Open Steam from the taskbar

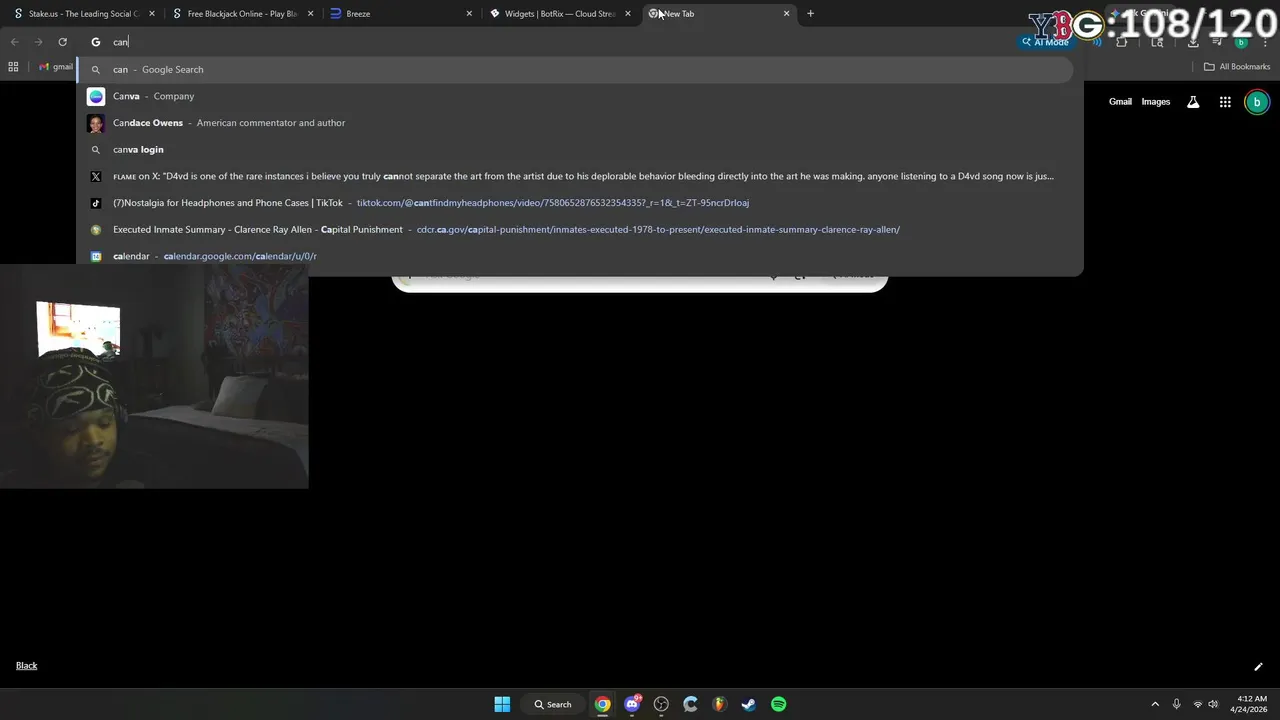[x=748, y=704]
